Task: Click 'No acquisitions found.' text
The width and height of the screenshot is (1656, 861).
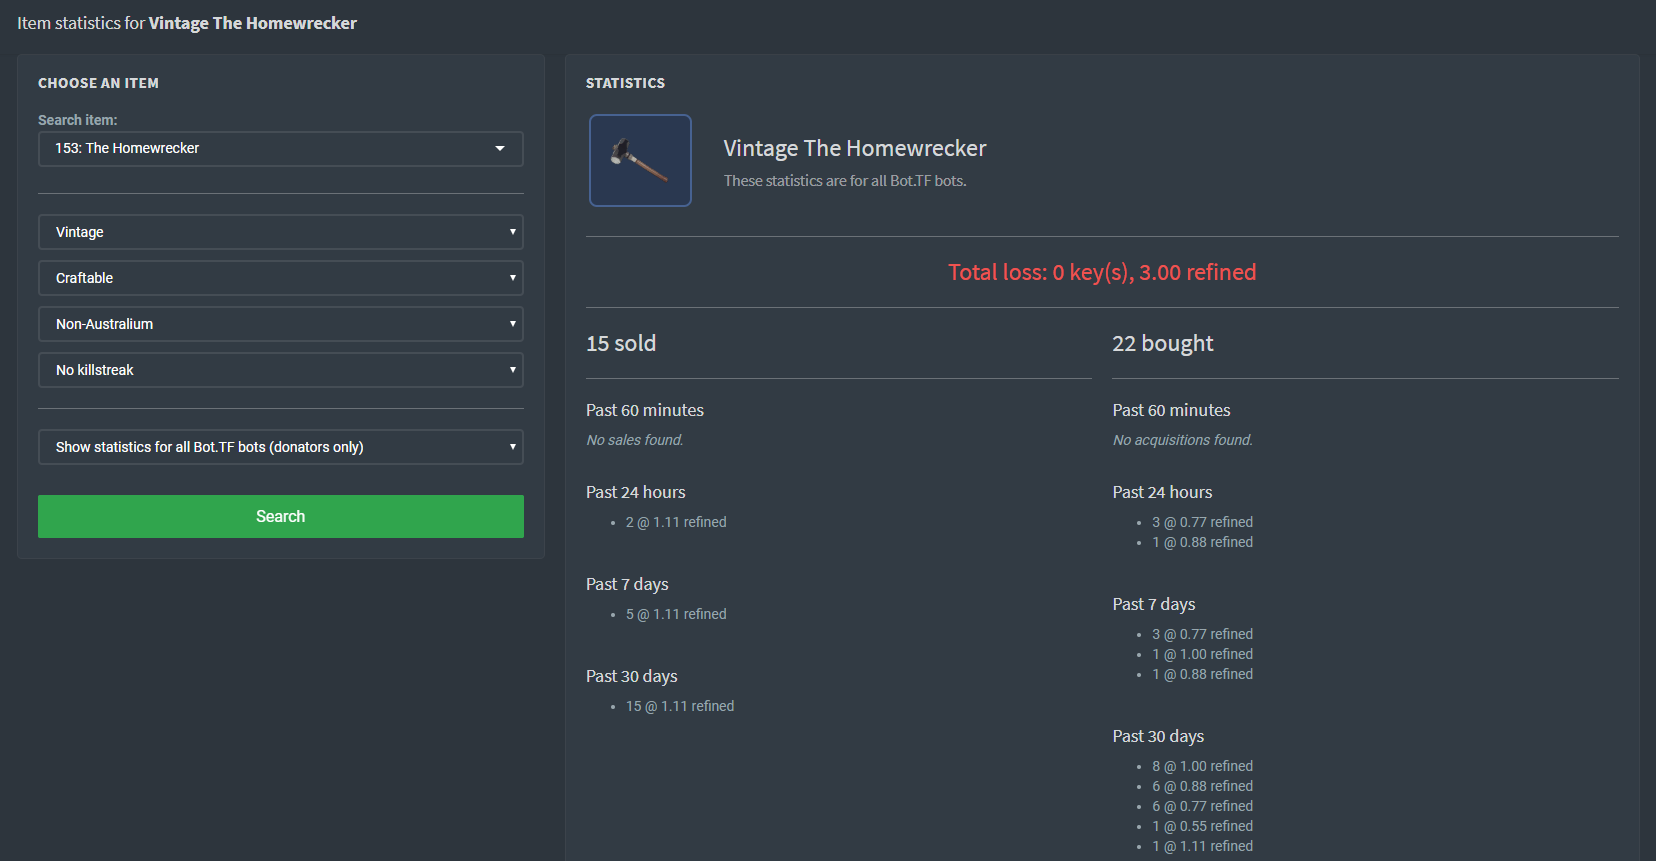Action: [x=1183, y=440]
